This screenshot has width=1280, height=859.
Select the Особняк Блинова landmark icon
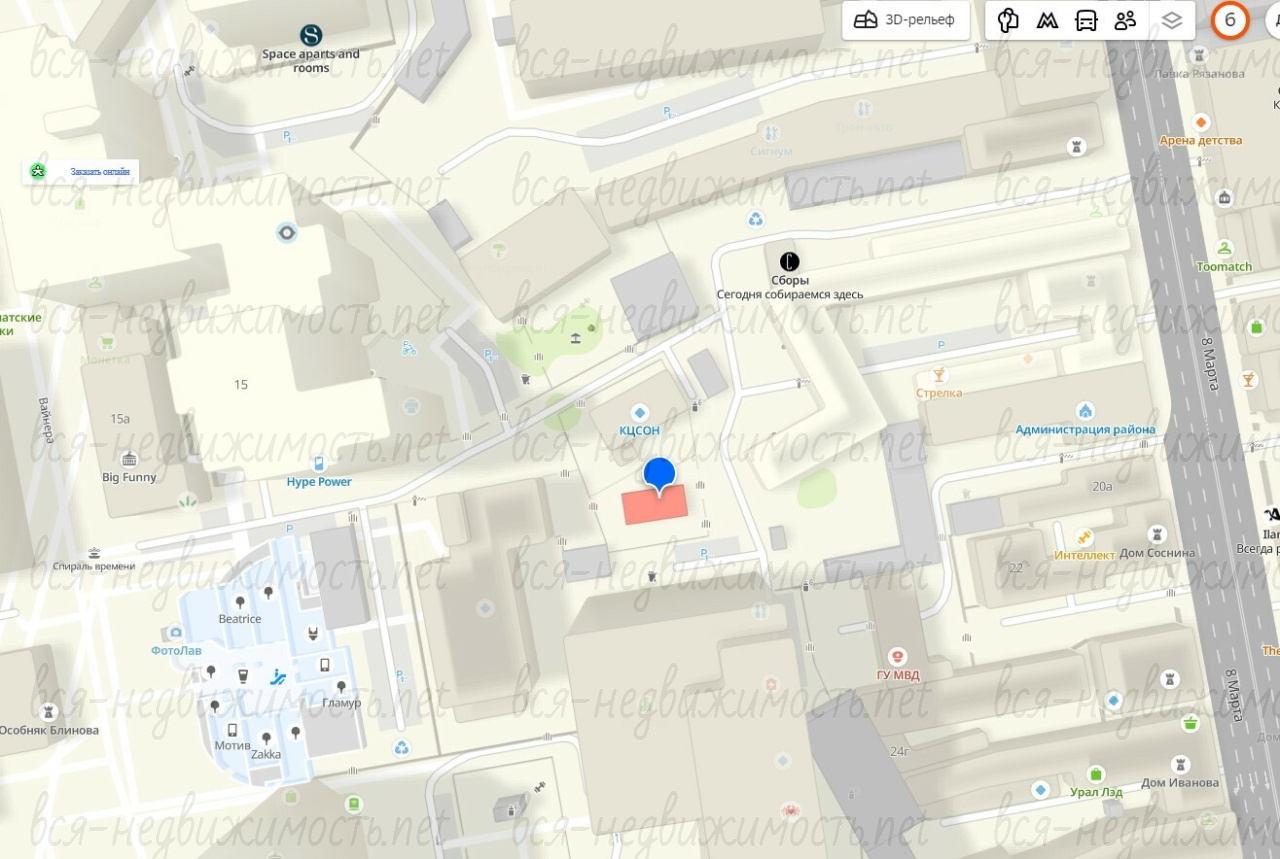(x=48, y=711)
